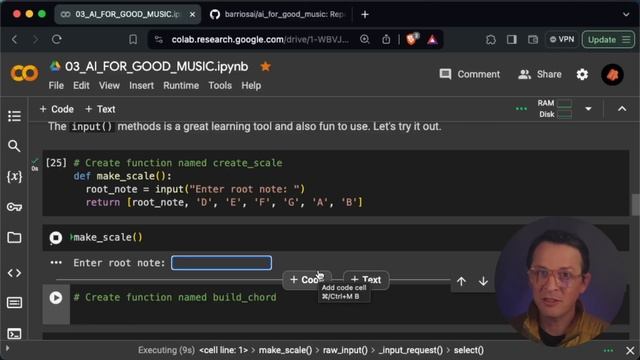Open the Tools menu
The height and width of the screenshot is (360, 640).
point(220,85)
